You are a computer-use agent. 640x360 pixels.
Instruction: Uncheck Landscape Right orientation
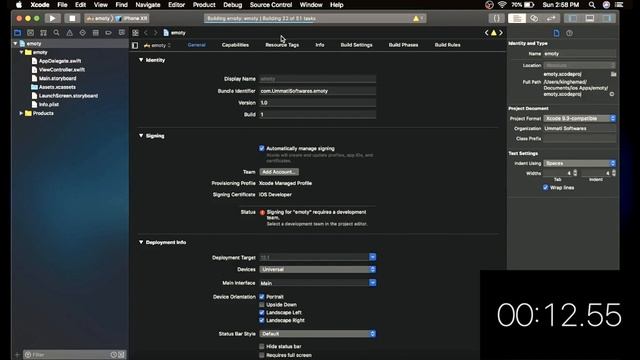262,320
